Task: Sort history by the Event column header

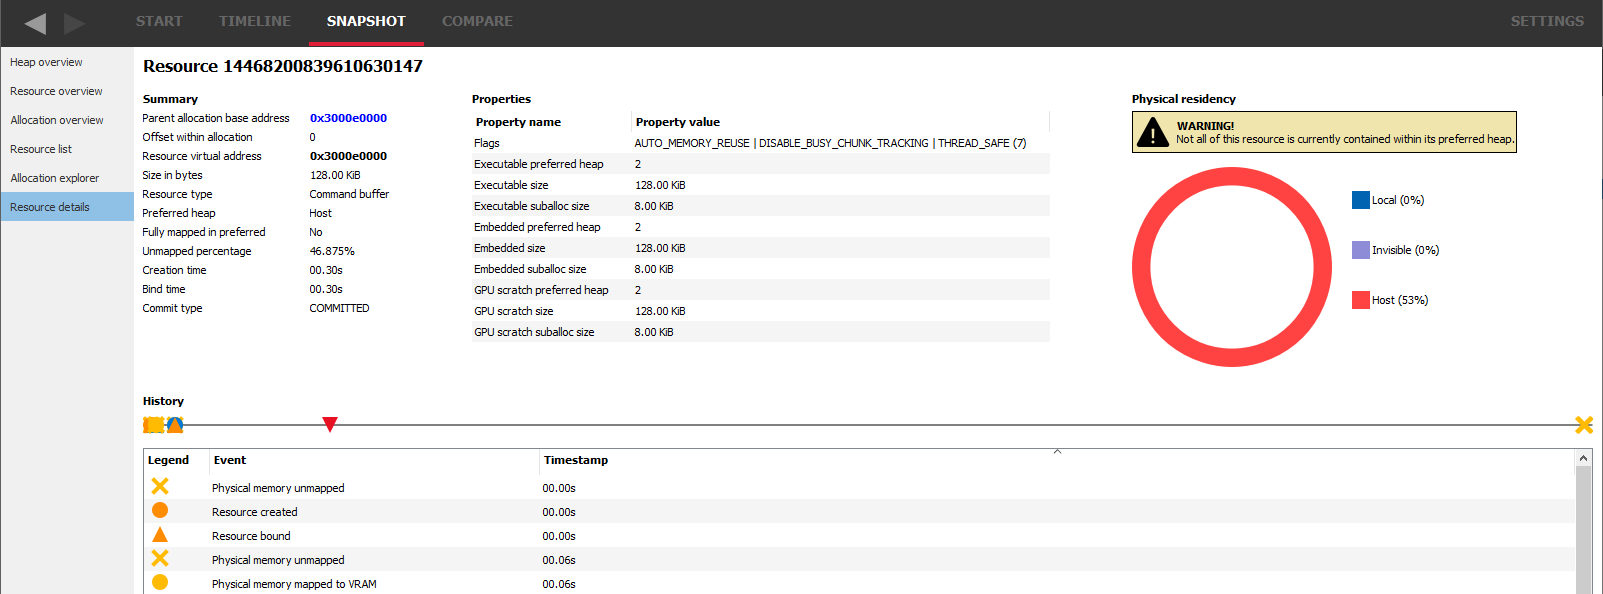Action: [x=230, y=460]
